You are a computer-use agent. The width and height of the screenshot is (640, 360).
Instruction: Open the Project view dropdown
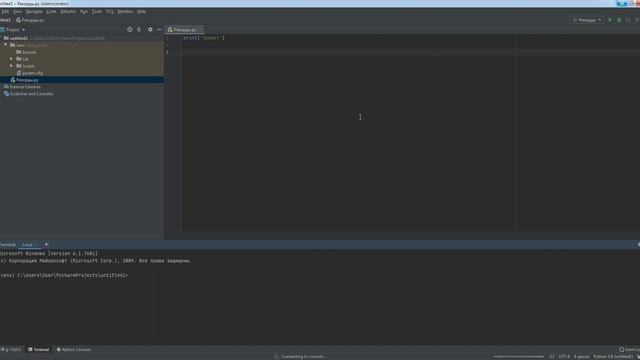tap(15, 30)
